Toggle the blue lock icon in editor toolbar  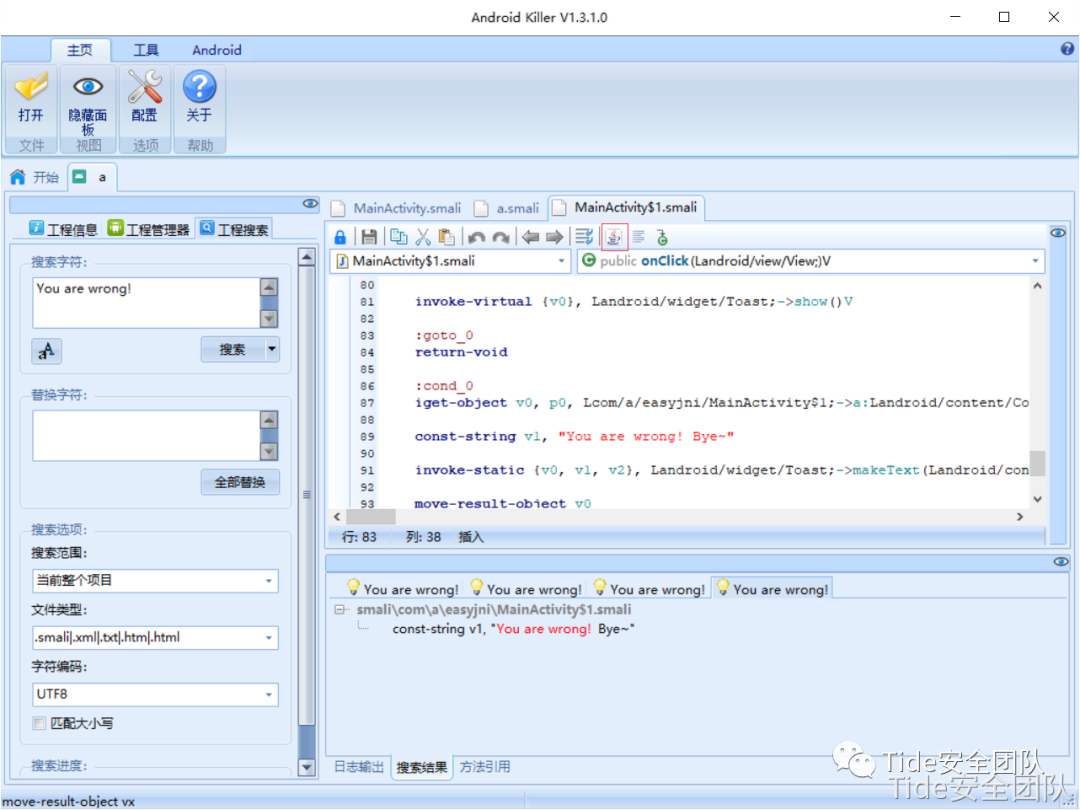click(340, 238)
